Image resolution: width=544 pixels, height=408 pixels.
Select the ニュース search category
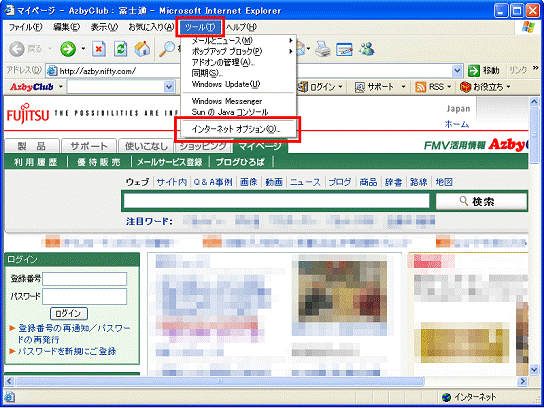click(x=305, y=182)
